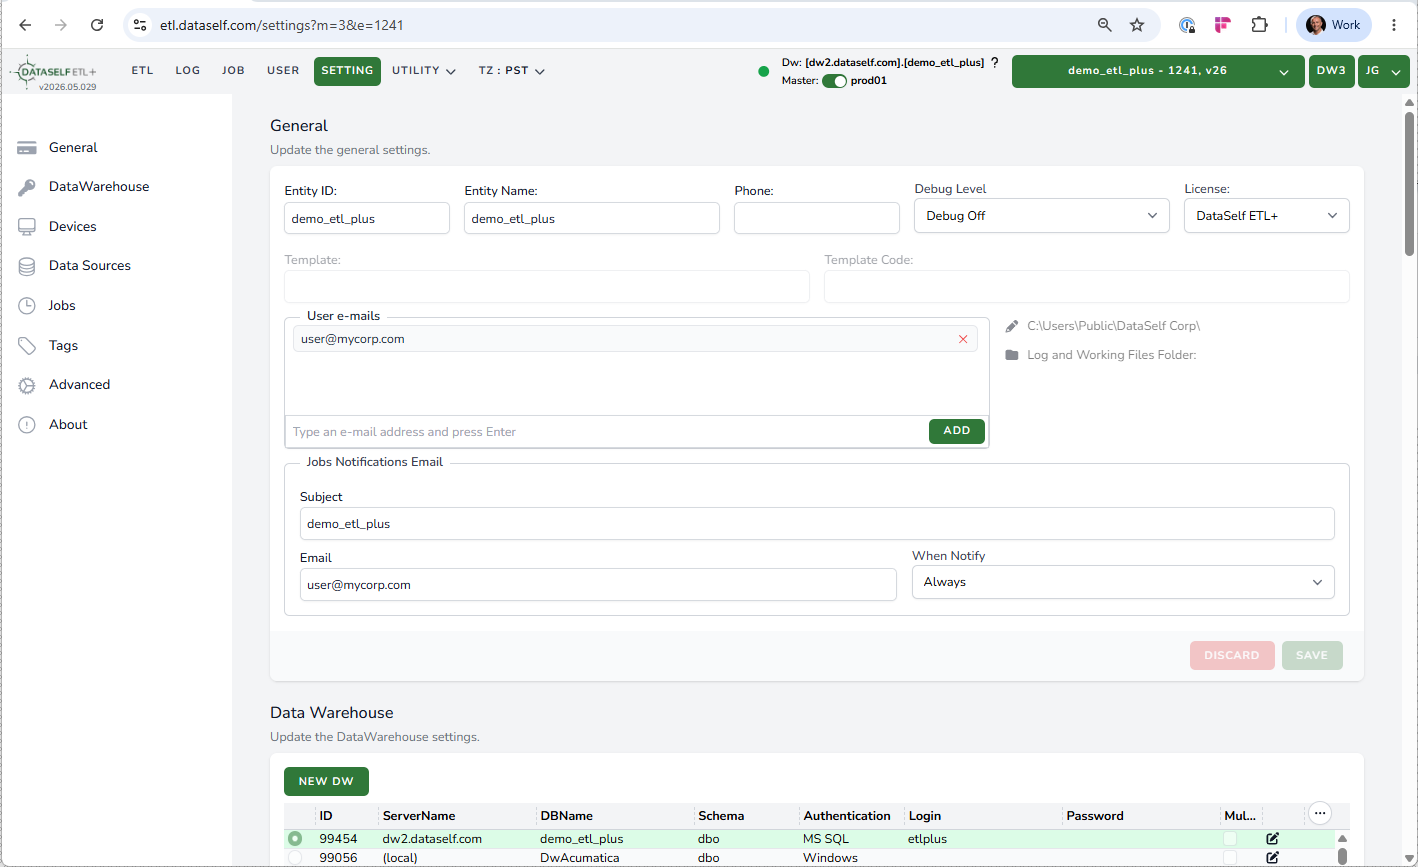
Task: Click the Authentication column header
Action: [847, 816]
